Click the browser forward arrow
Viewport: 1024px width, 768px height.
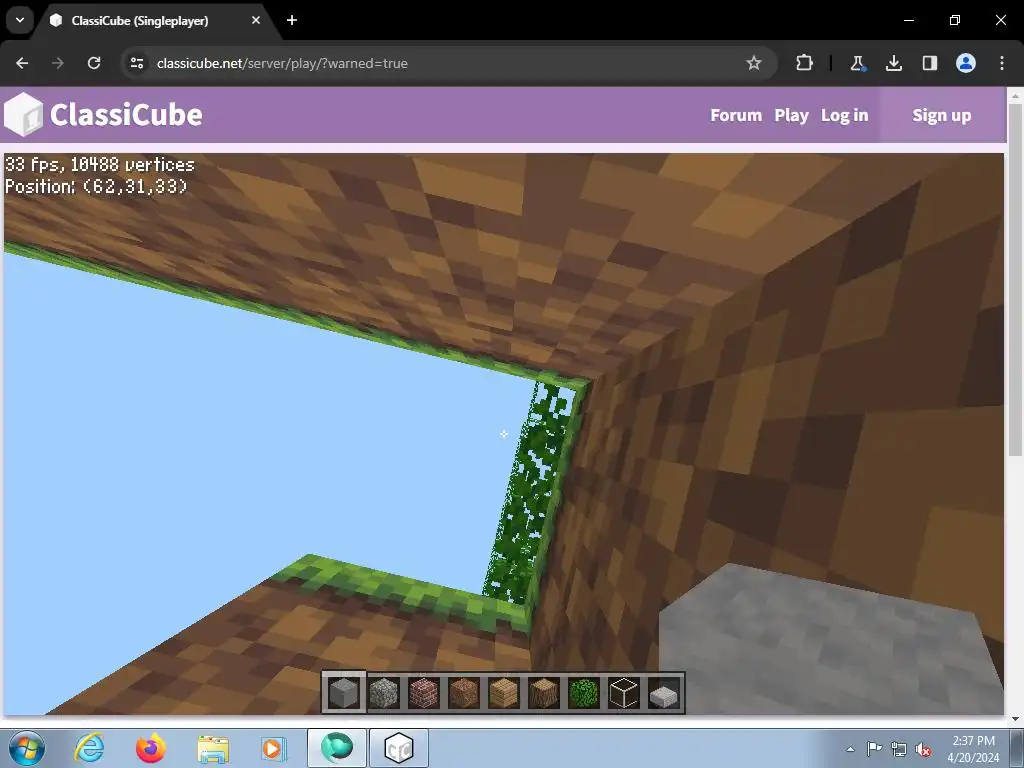tap(58, 63)
